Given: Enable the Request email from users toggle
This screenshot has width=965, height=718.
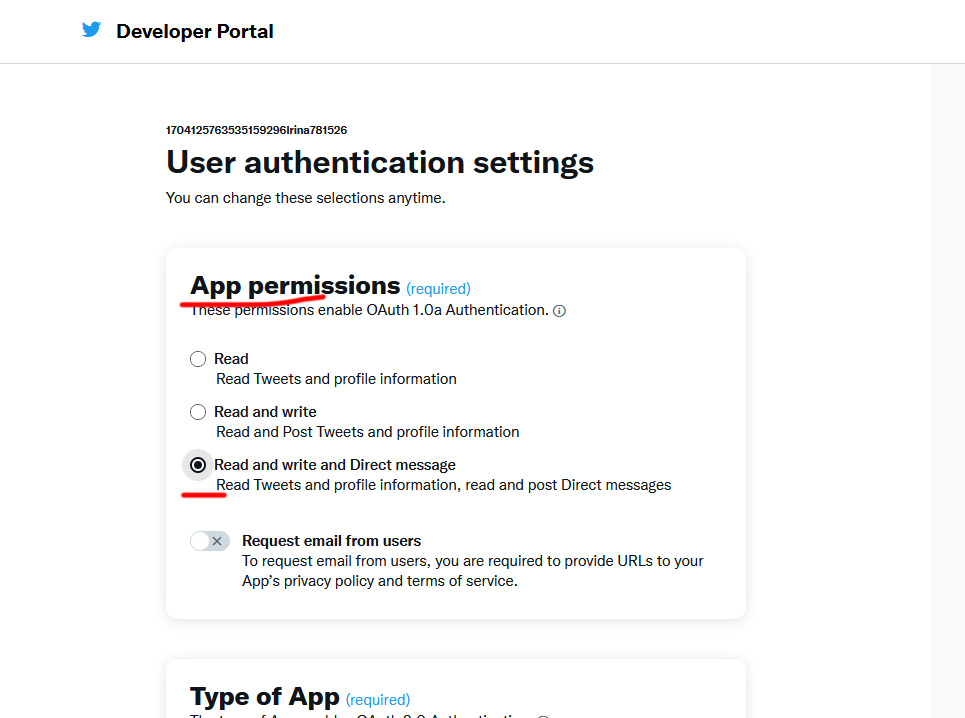Looking at the screenshot, I should click(x=210, y=541).
